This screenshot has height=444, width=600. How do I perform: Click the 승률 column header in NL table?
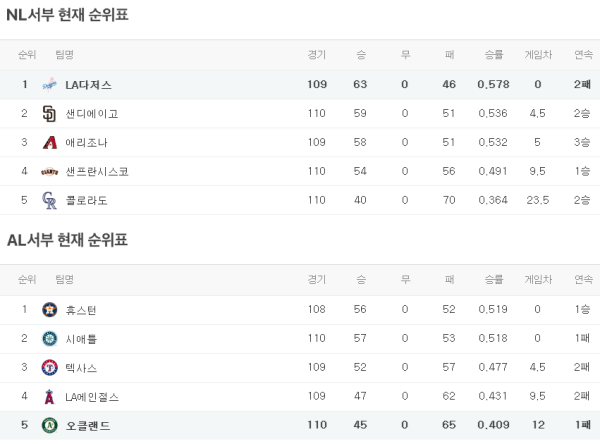pos(493,54)
